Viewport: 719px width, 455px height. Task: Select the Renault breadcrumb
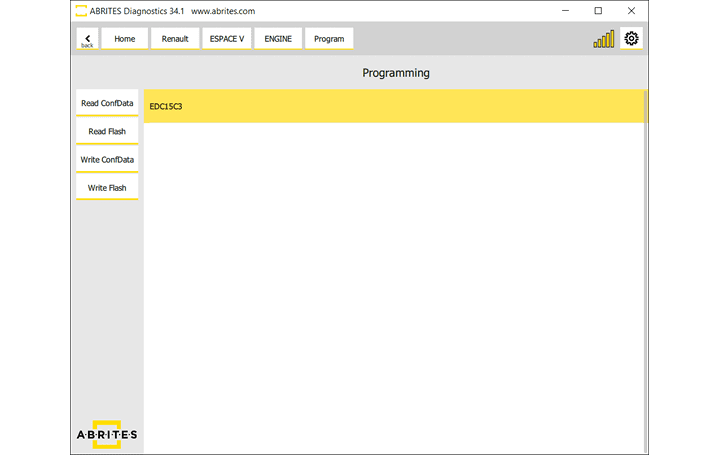tap(175, 39)
